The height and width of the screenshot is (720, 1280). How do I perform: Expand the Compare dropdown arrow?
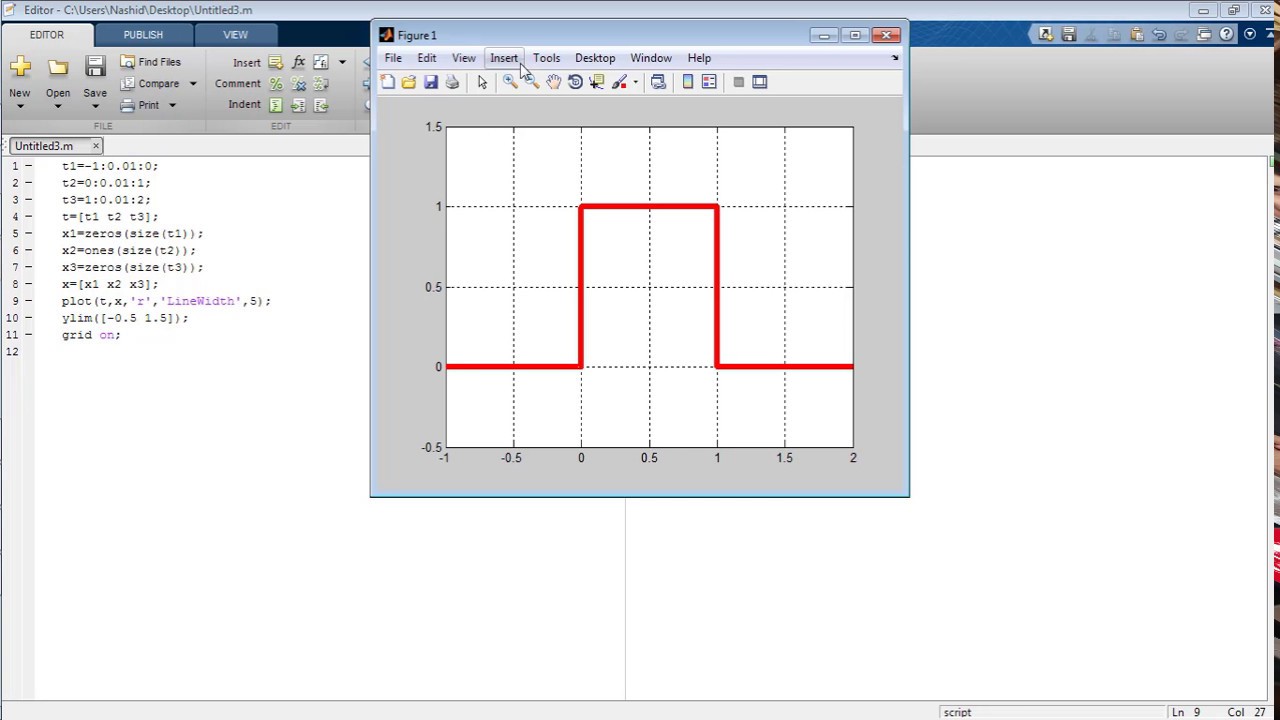click(193, 84)
